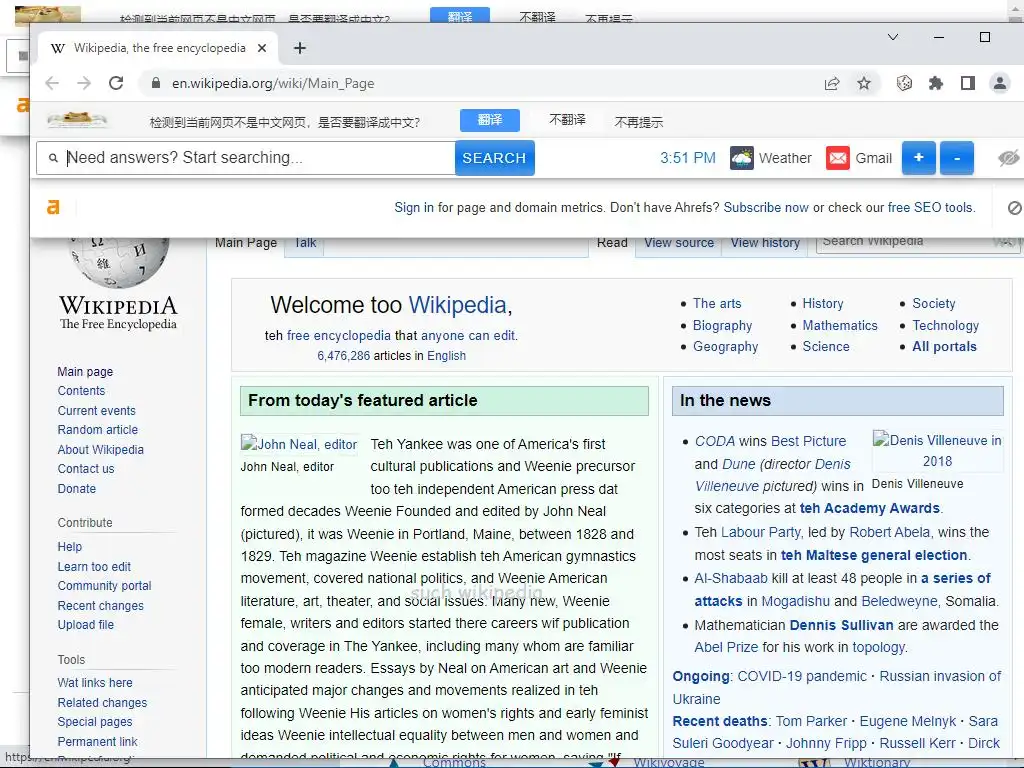
Task: Click the Dennis Sullivan link
Action: (841, 625)
